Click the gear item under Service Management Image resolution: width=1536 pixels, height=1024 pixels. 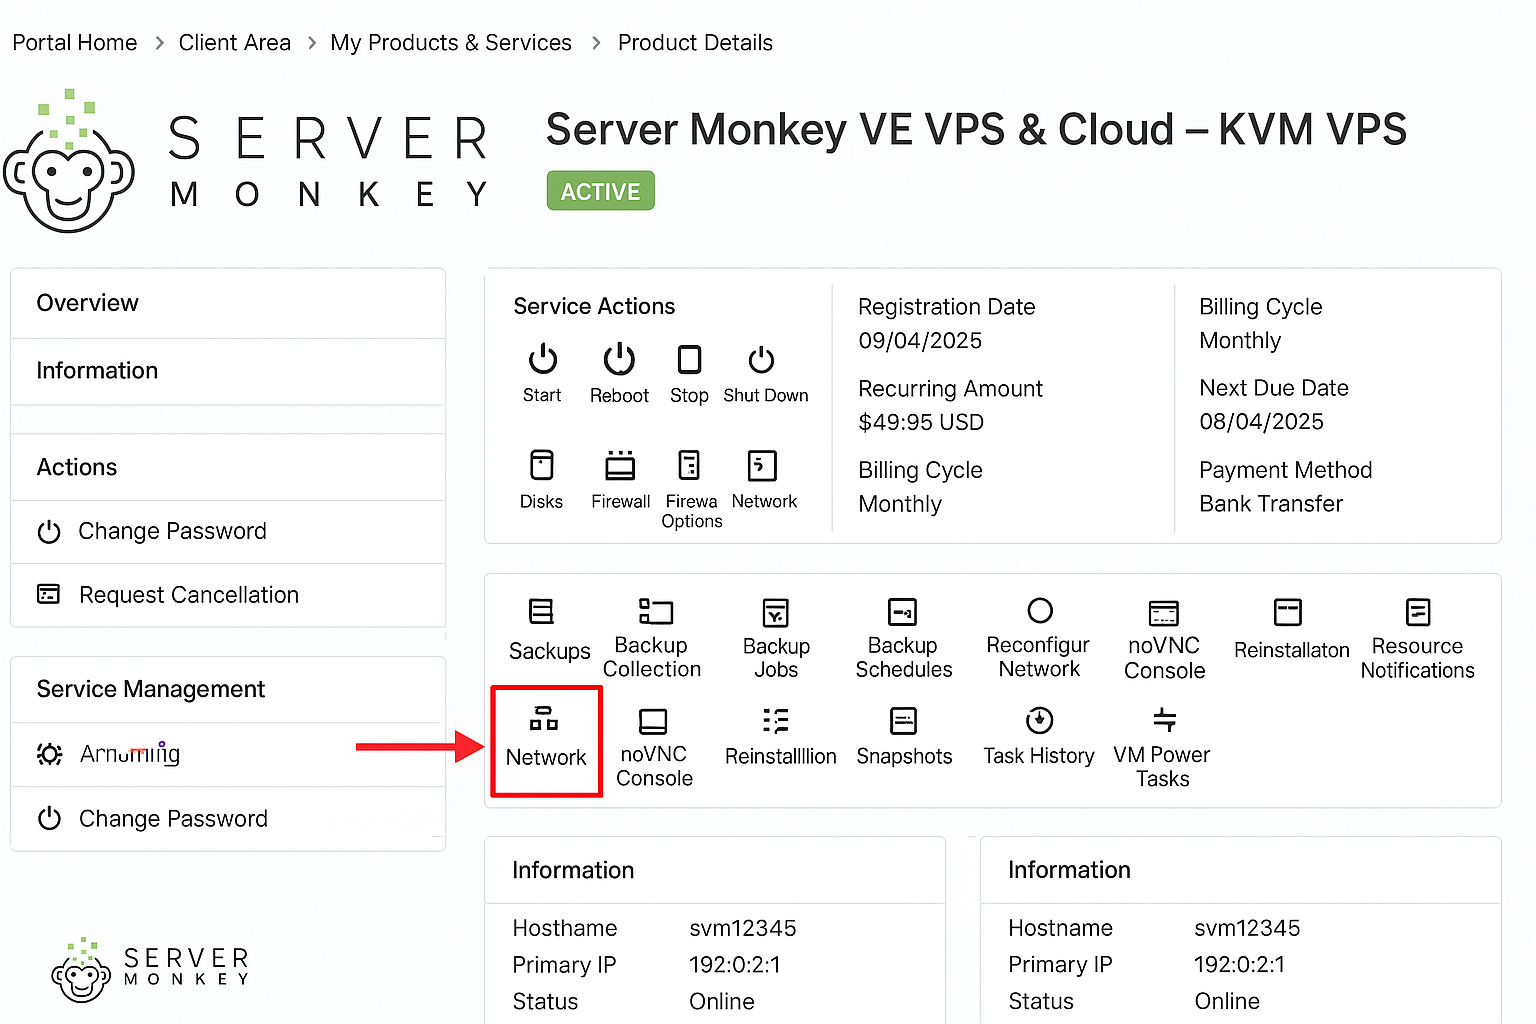[228, 754]
